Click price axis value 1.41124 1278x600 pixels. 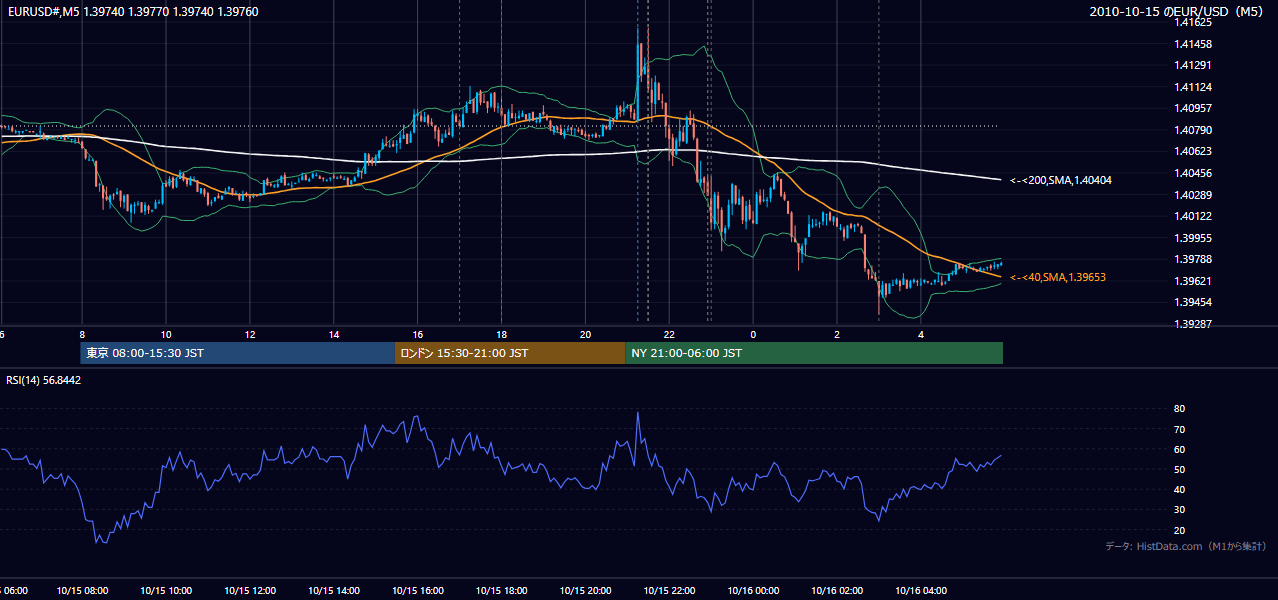1193,87
